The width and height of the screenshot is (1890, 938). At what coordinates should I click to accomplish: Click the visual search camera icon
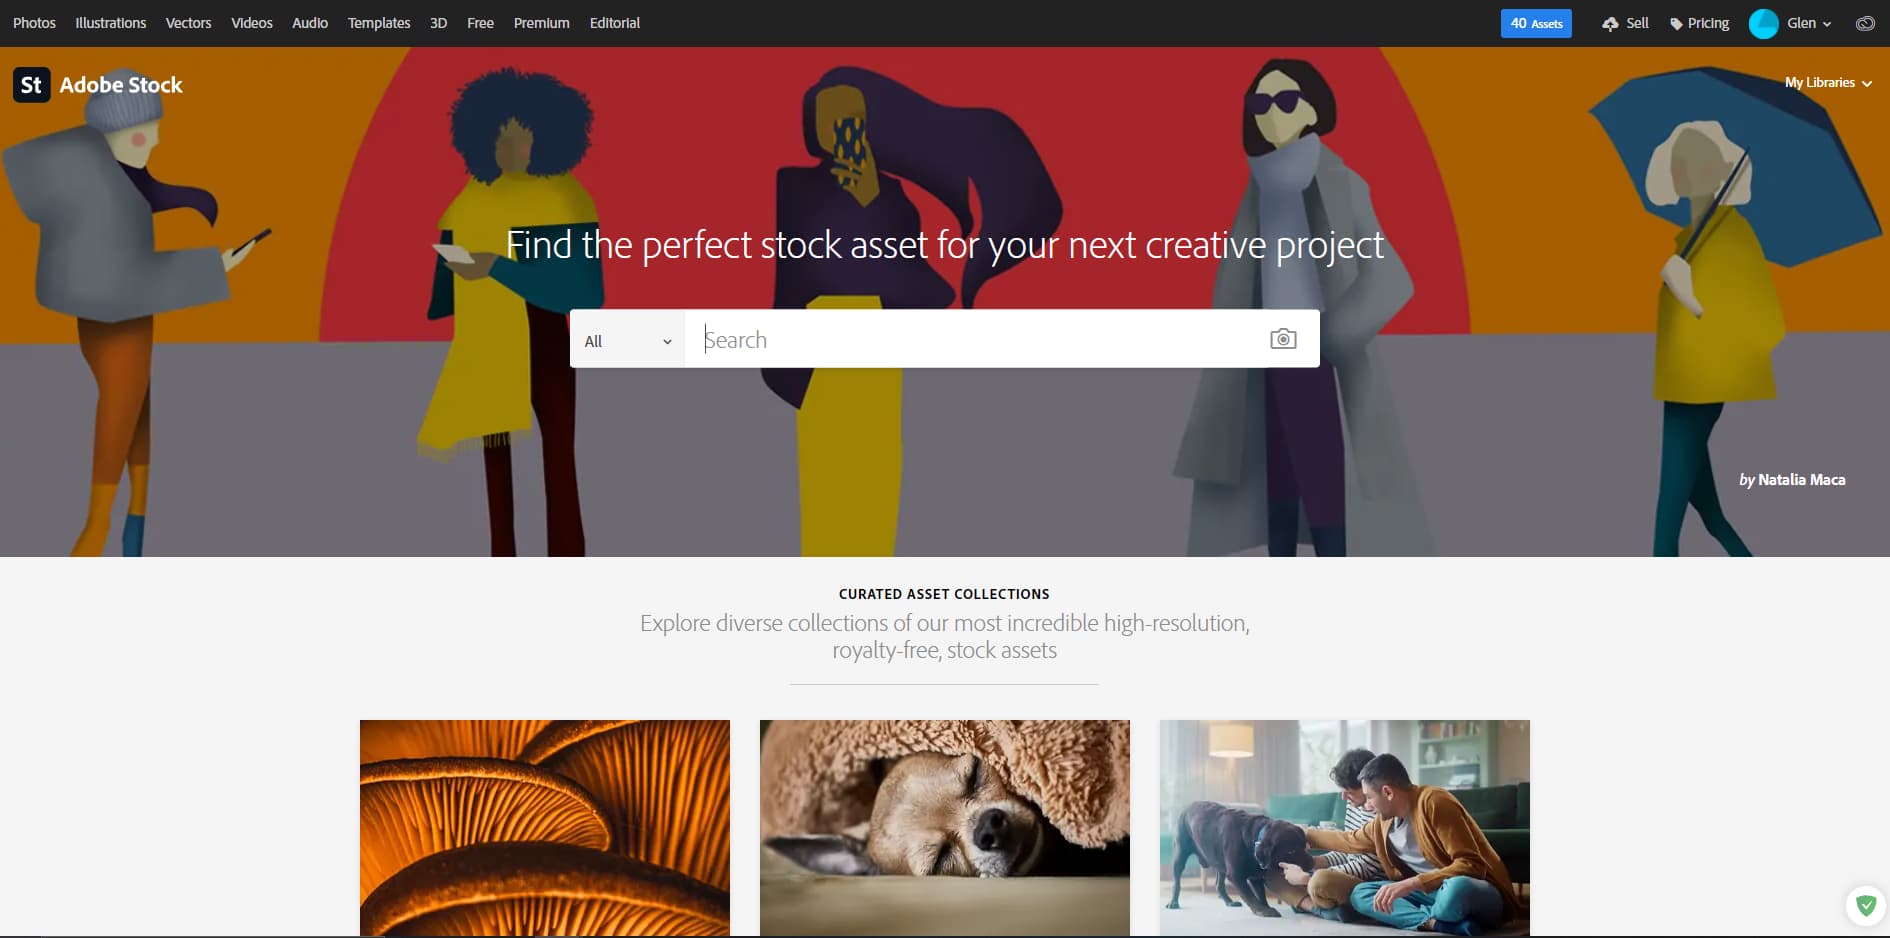[1283, 339]
